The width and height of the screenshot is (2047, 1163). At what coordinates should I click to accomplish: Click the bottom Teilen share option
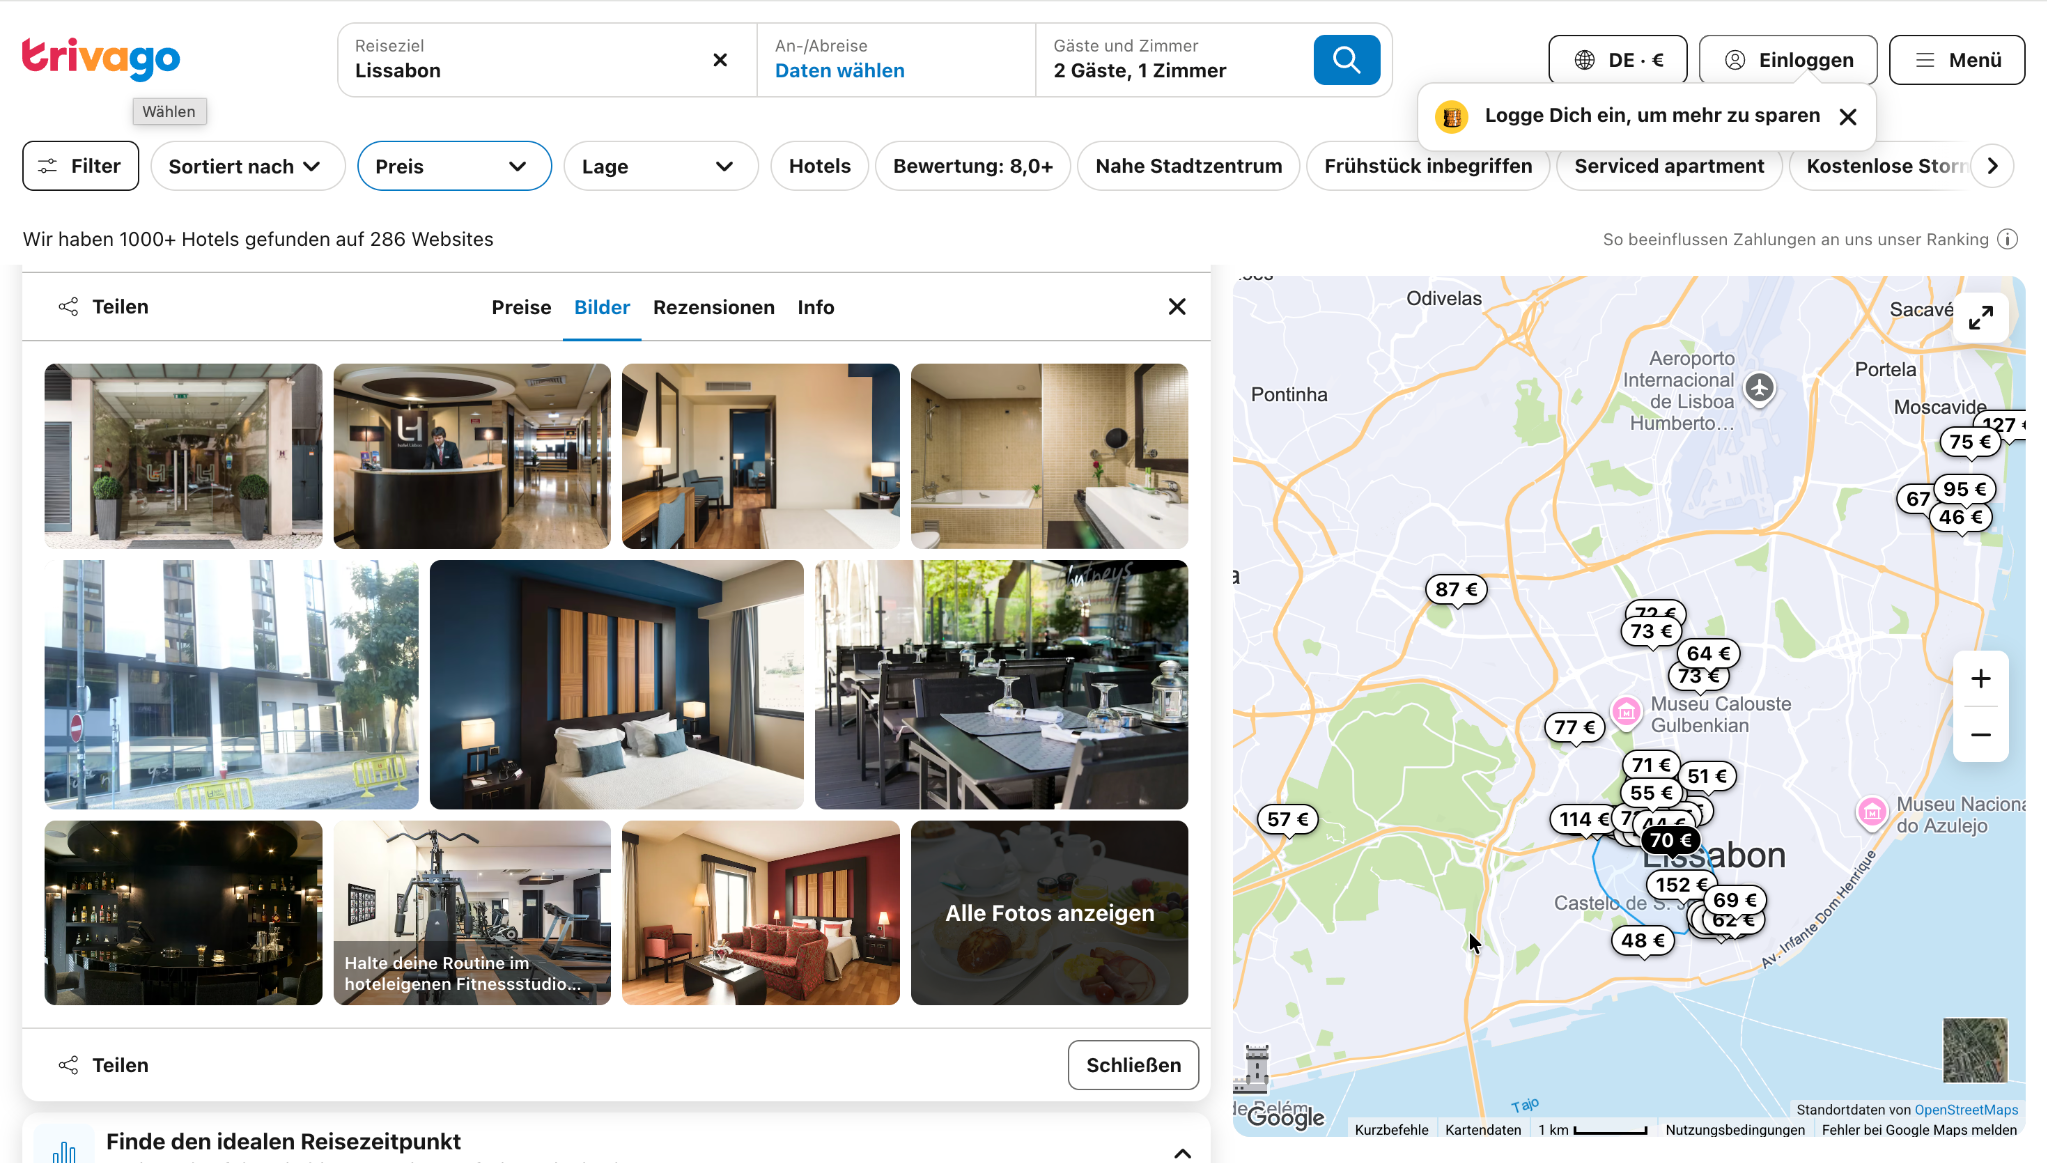point(103,1065)
